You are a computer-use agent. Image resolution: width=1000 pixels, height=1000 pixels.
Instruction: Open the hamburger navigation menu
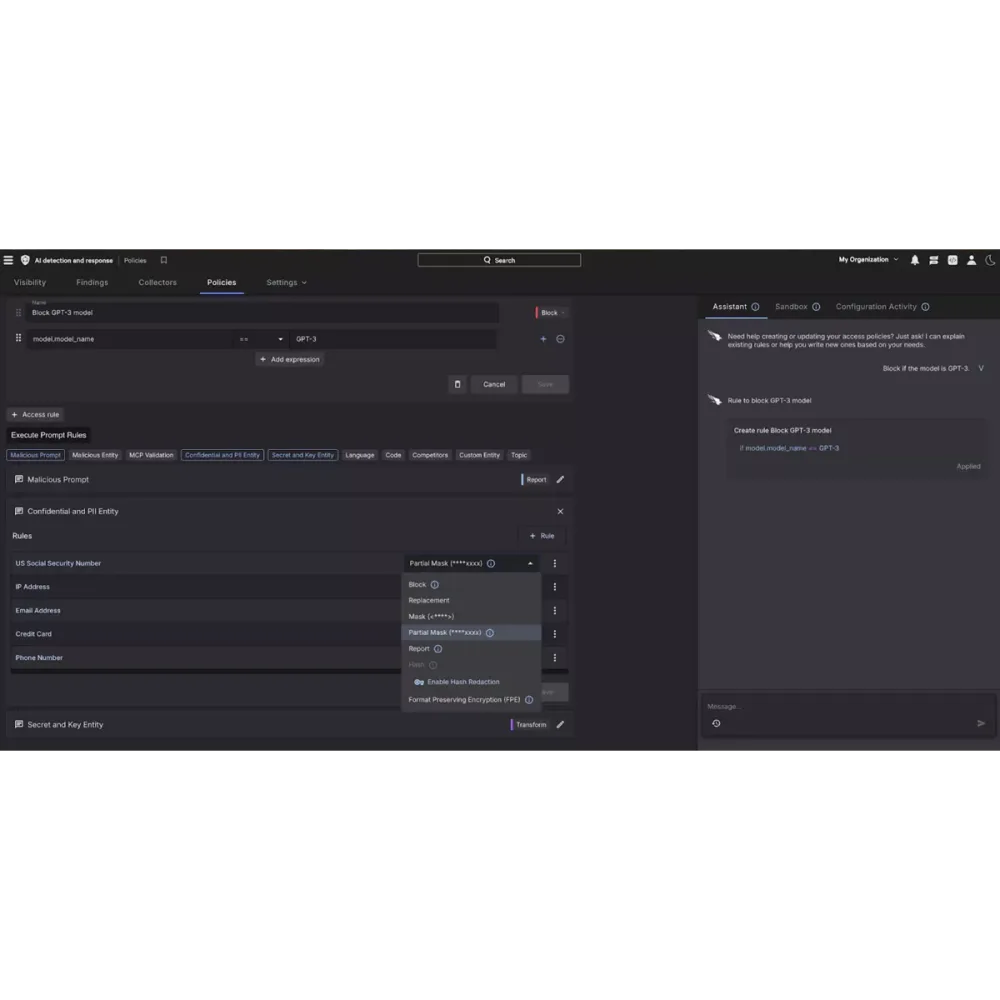[x=8, y=260]
